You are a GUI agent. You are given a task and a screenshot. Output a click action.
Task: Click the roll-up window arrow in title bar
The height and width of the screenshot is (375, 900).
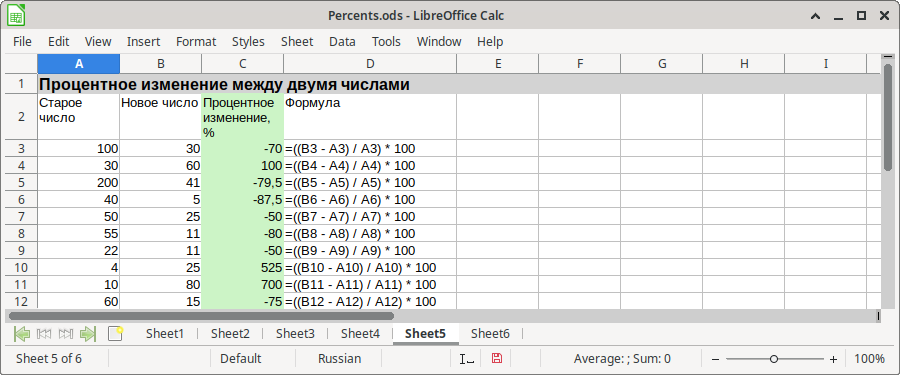point(815,16)
